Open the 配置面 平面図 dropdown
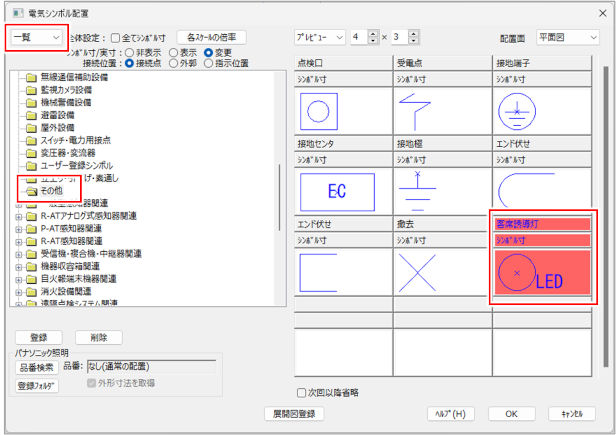 568,36
